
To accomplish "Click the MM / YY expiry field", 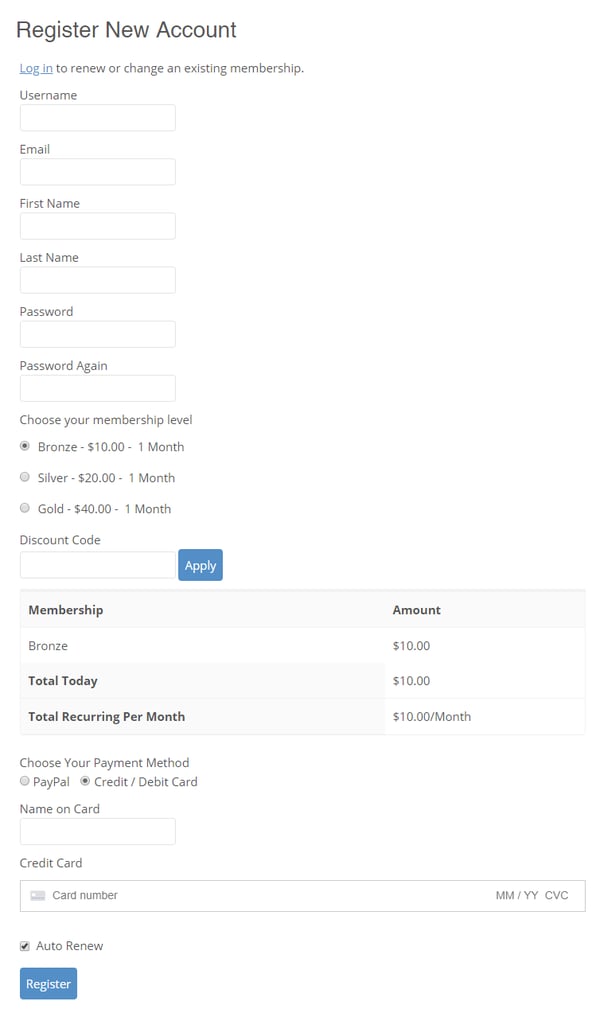I will [517, 896].
